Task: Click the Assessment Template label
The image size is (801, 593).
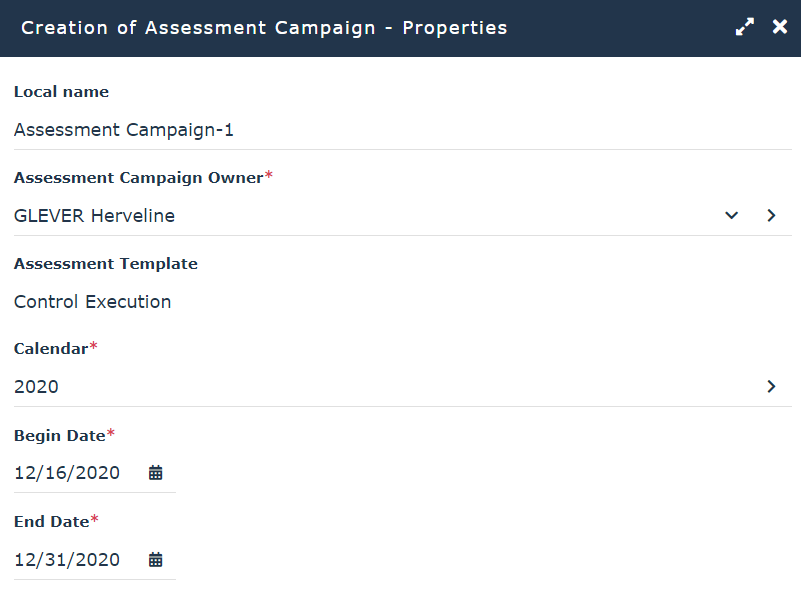Action: pos(106,264)
